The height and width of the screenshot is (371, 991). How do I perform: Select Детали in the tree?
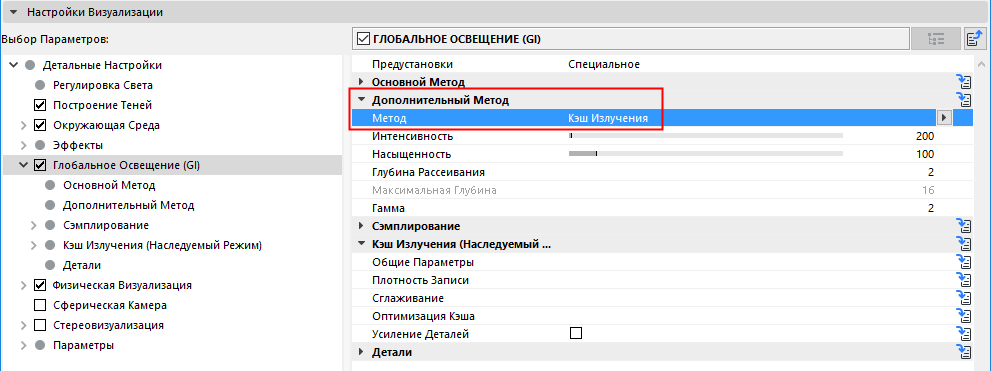pos(82,265)
